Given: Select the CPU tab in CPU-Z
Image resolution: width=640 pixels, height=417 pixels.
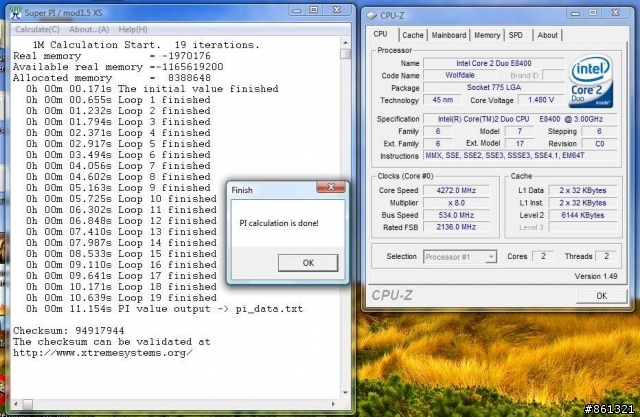Looking at the screenshot, I should (380, 34).
